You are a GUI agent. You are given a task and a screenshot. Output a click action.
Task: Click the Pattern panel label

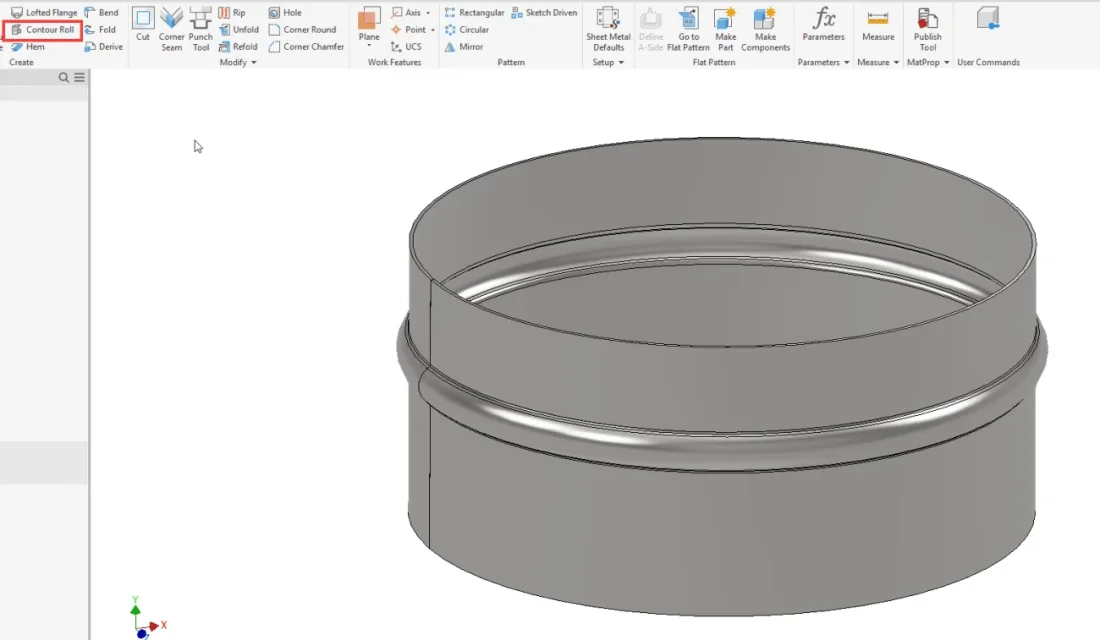(511, 62)
